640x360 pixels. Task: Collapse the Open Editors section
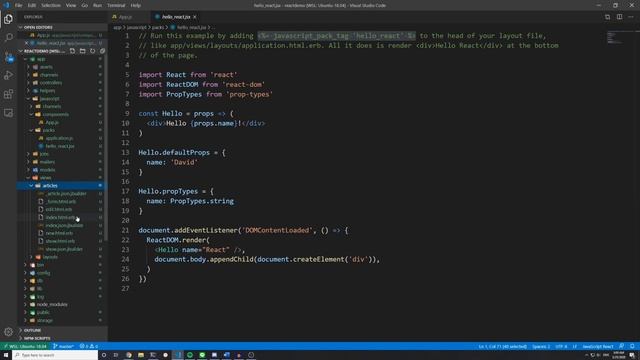[20, 27]
